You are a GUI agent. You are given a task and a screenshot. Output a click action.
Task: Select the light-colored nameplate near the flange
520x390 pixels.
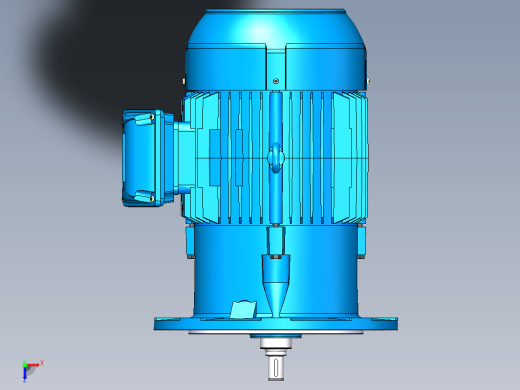pos(244,309)
